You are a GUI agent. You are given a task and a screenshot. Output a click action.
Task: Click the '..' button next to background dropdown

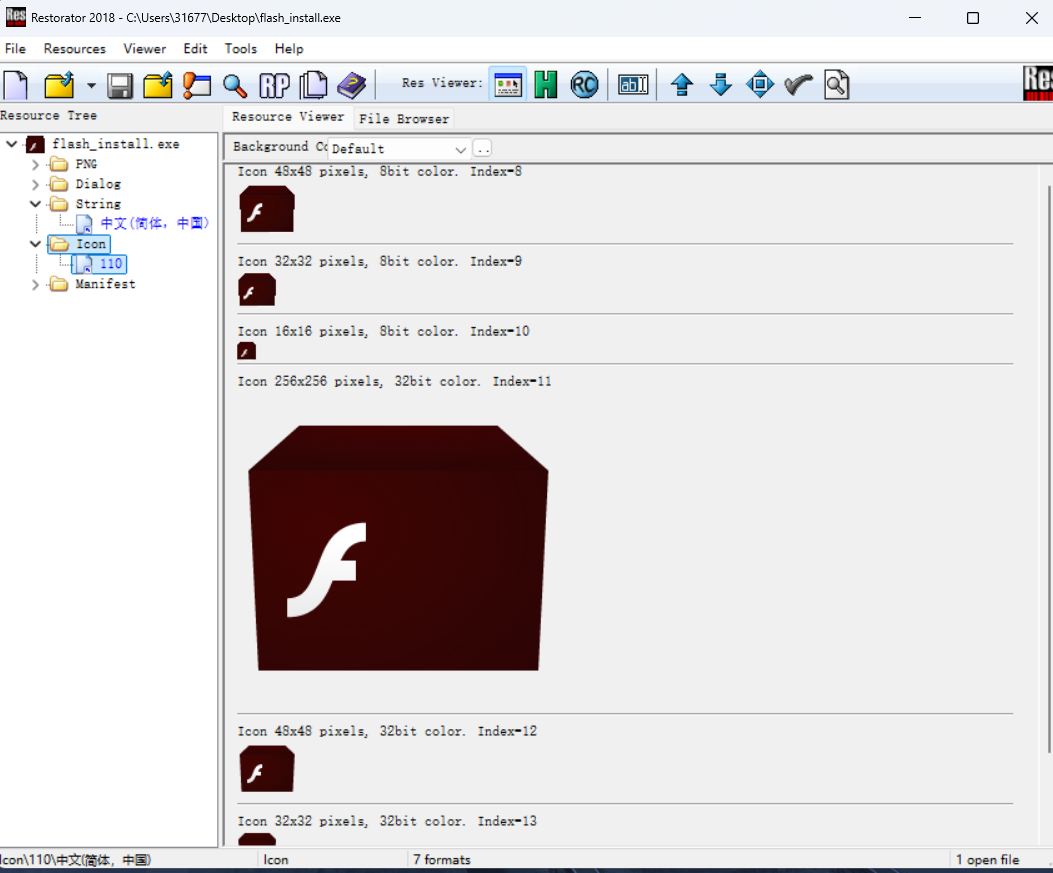(482, 148)
